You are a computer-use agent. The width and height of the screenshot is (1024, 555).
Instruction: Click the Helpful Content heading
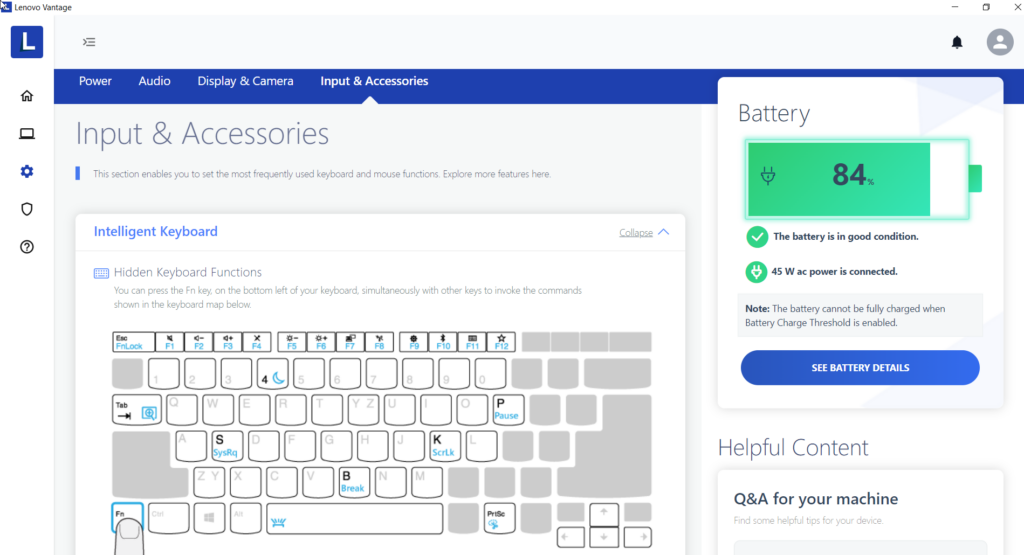793,447
